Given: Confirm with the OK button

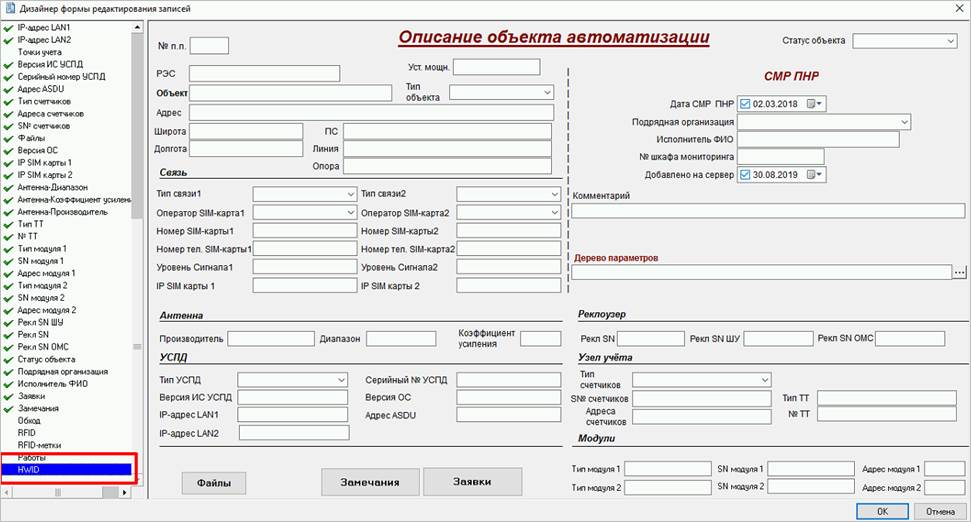Looking at the screenshot, I should pos(882,511).
